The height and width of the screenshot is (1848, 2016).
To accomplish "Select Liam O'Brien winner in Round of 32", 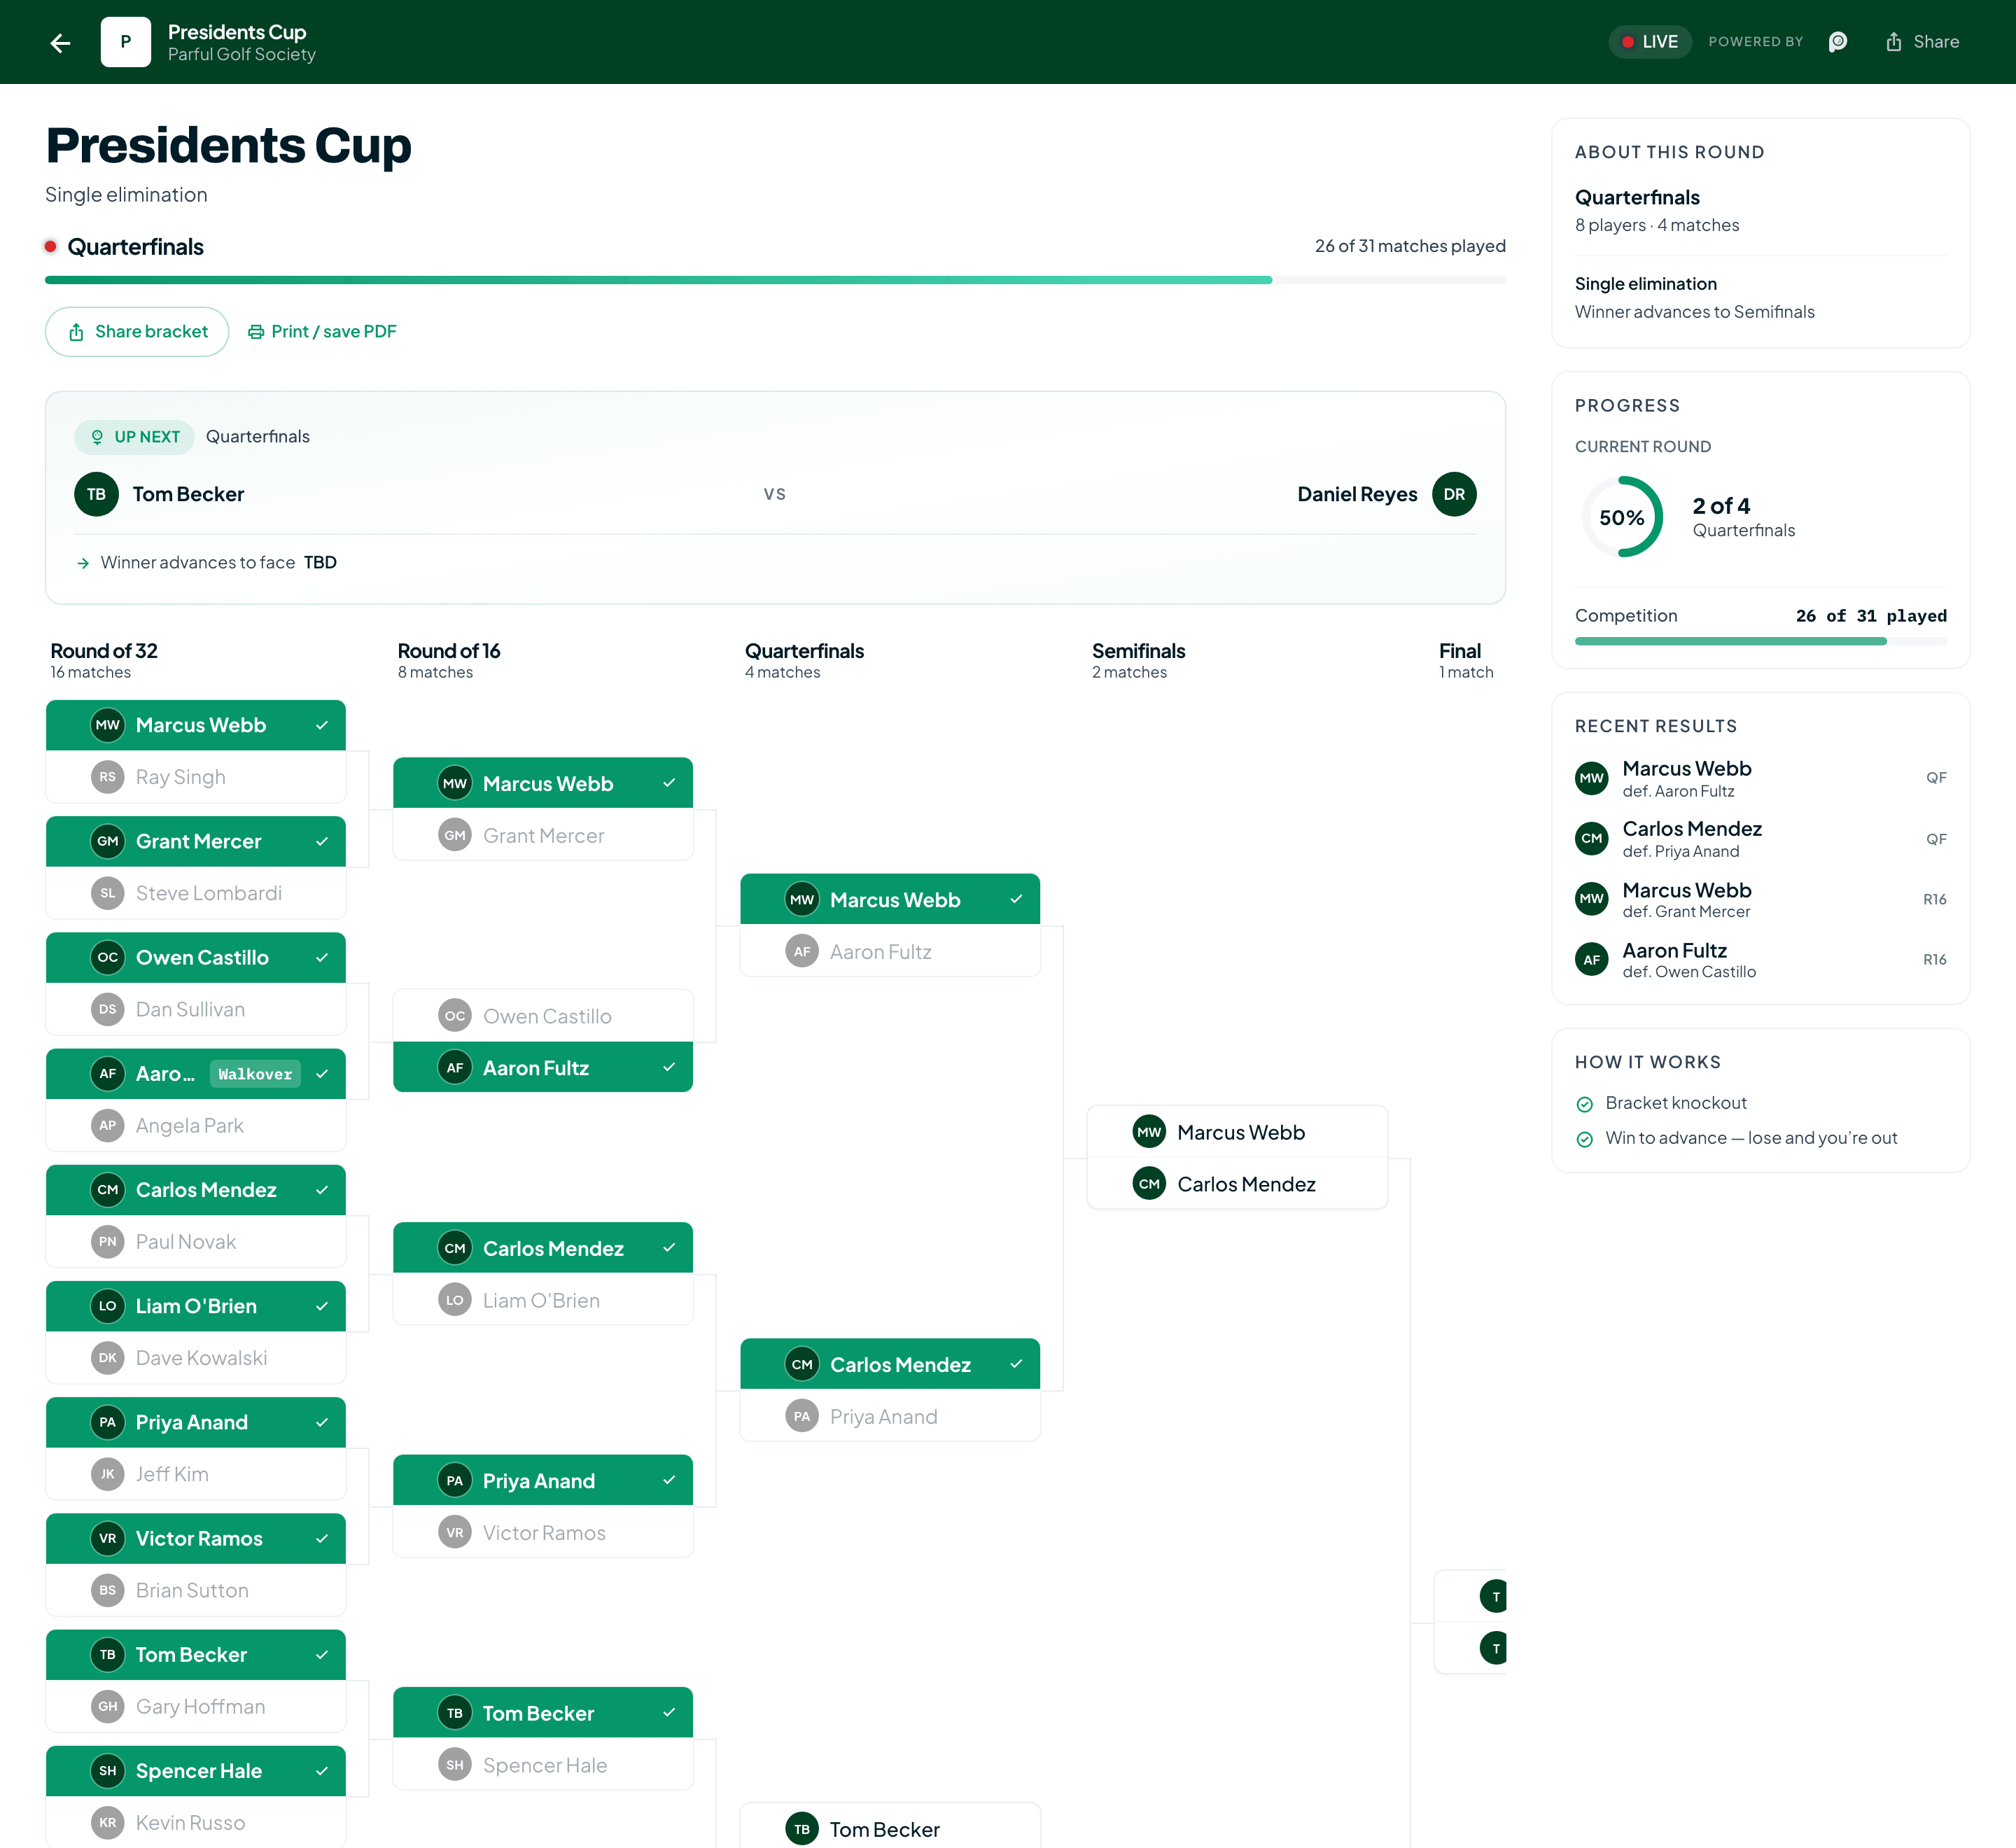I will pos(196,1306).
